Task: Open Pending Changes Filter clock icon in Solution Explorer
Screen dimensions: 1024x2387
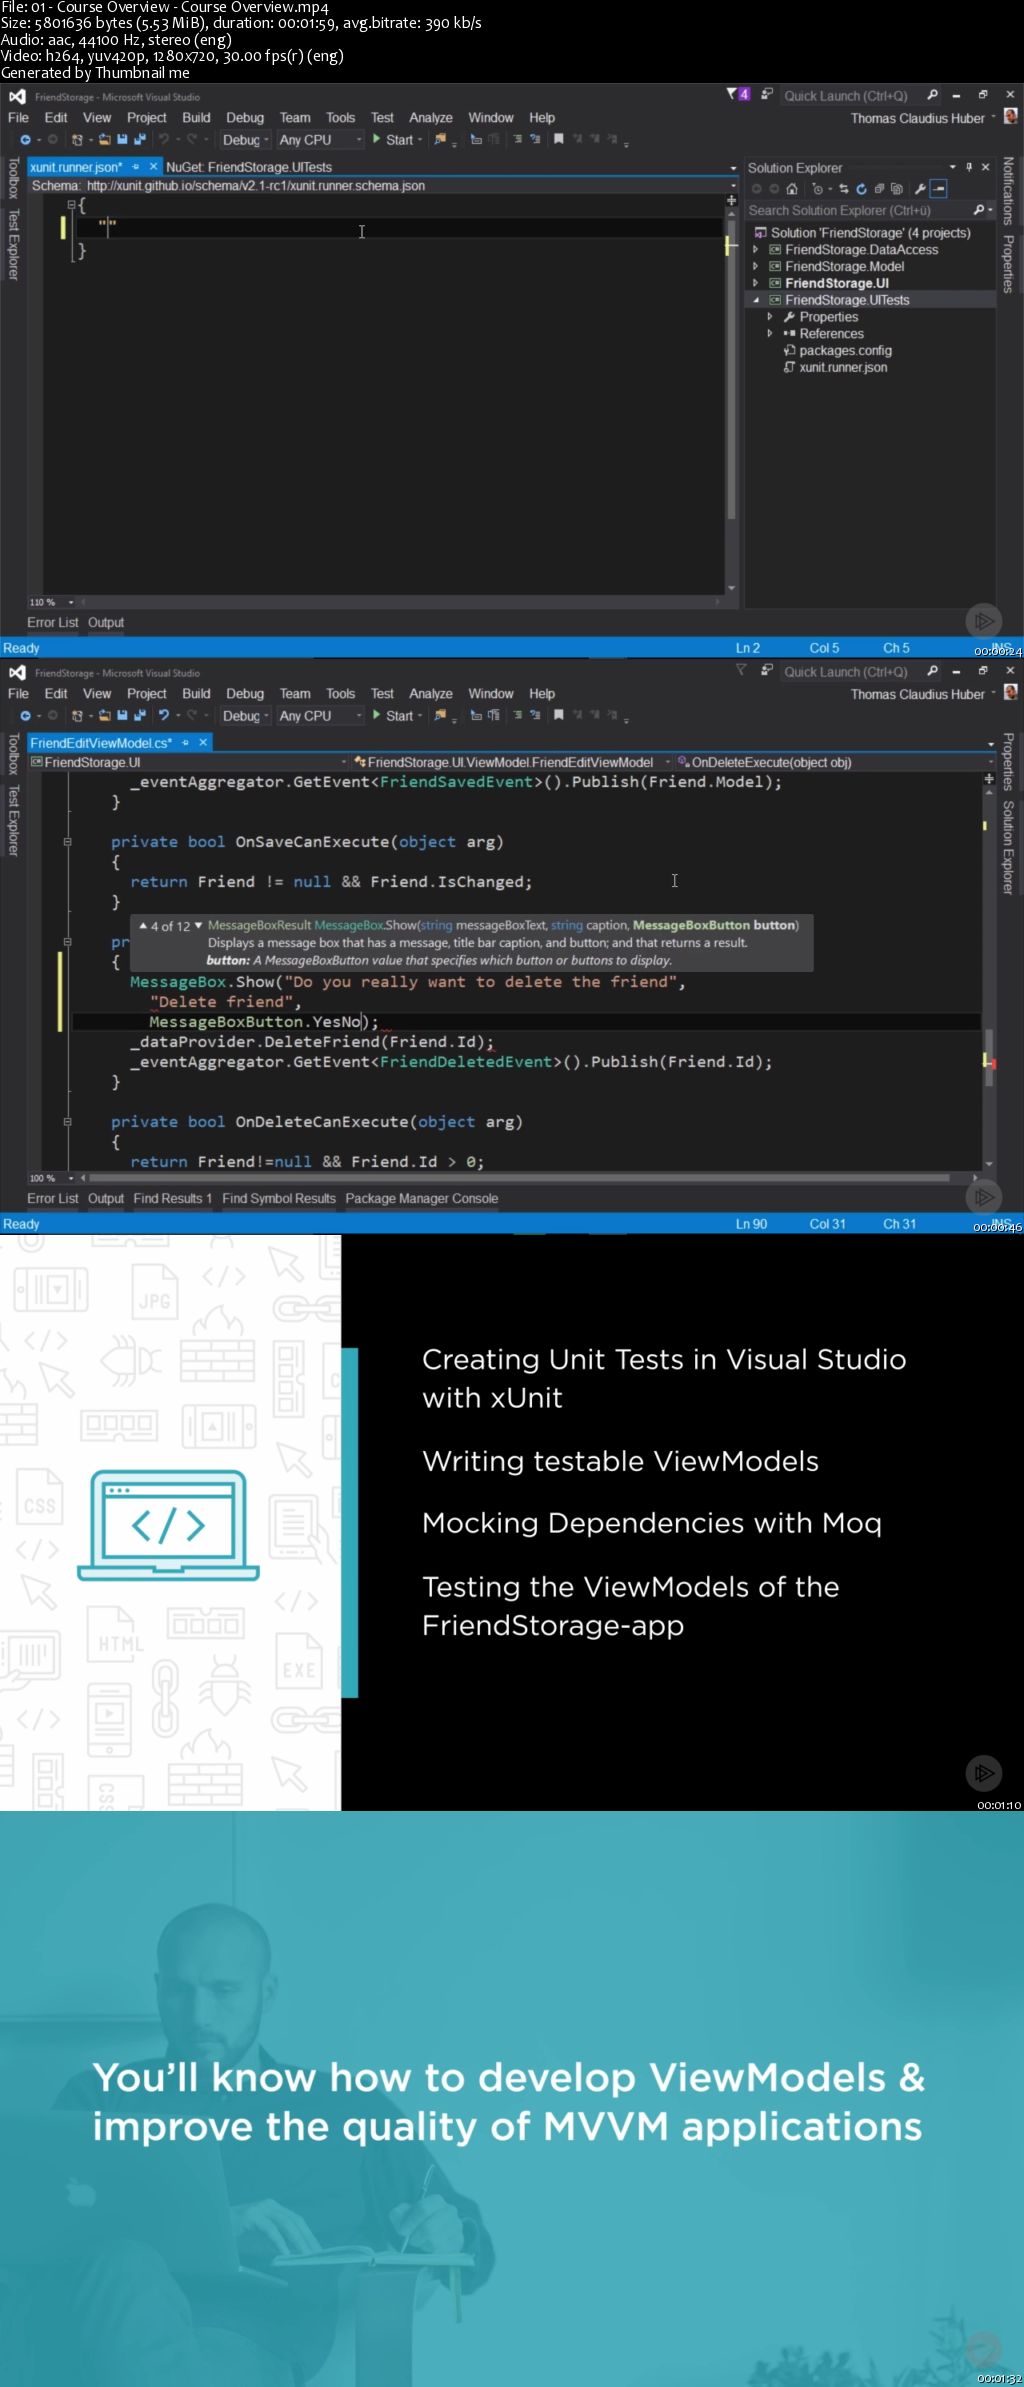Action: [818, 189]
